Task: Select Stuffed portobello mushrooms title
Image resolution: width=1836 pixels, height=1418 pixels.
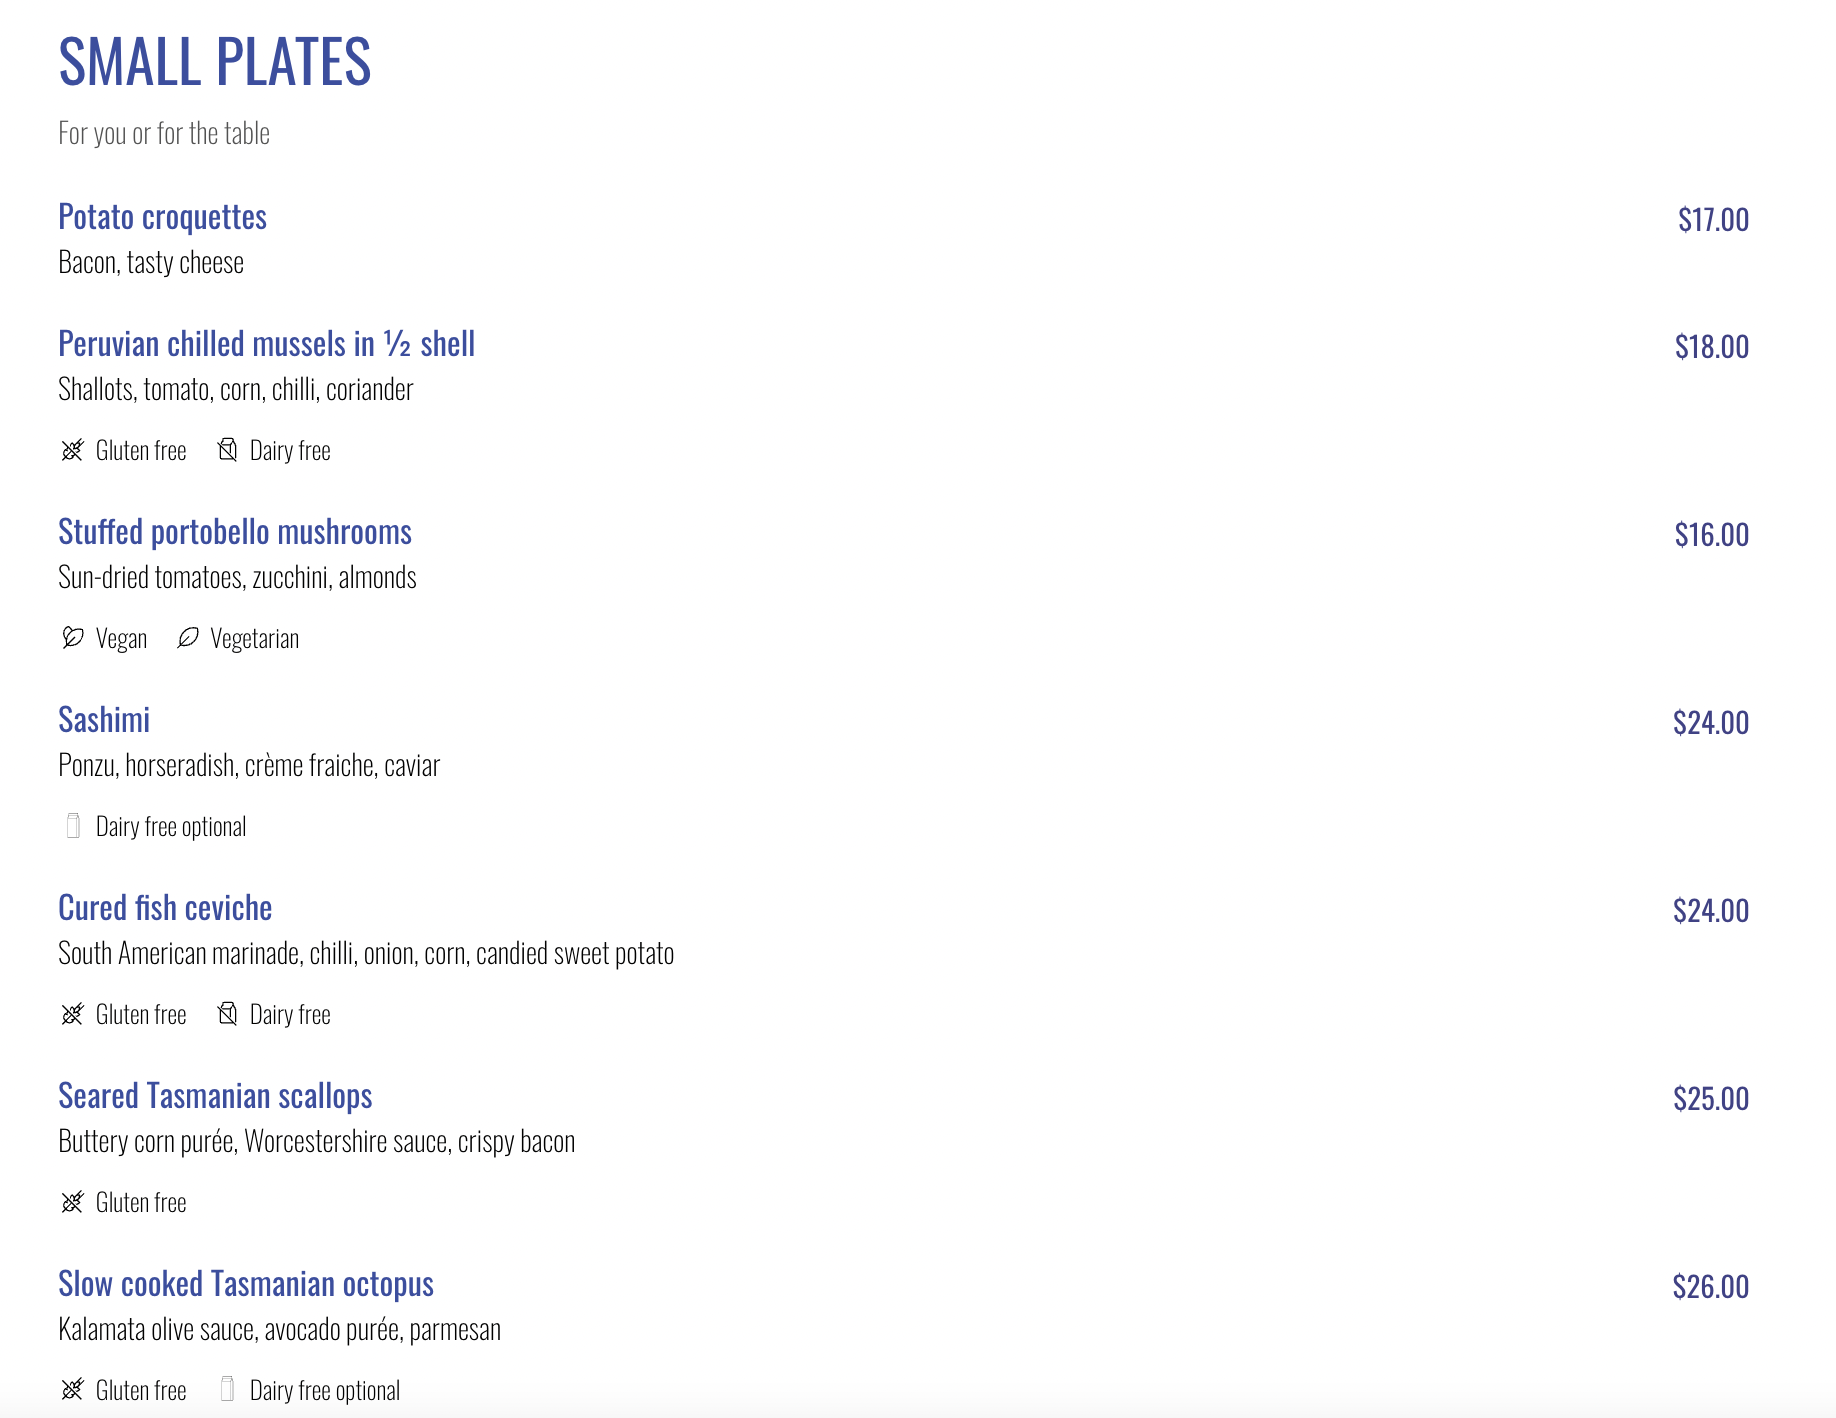Action: point(235,532)
